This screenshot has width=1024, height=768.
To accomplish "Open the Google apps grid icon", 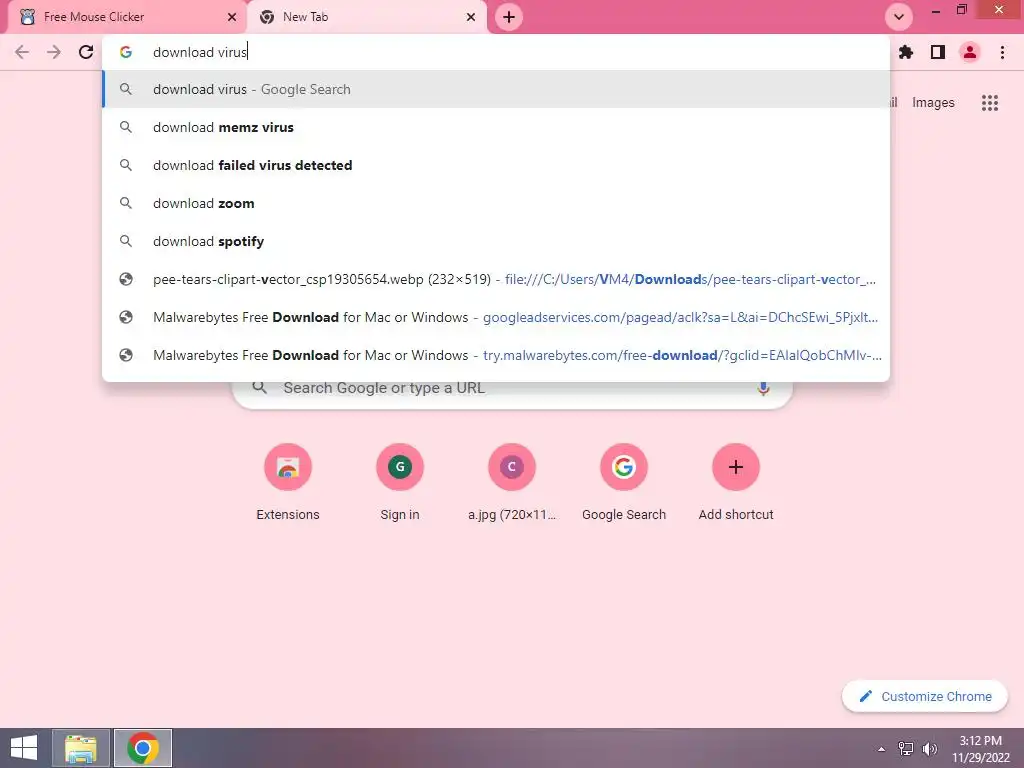I will pyautogui.click(x=989, y=103).
